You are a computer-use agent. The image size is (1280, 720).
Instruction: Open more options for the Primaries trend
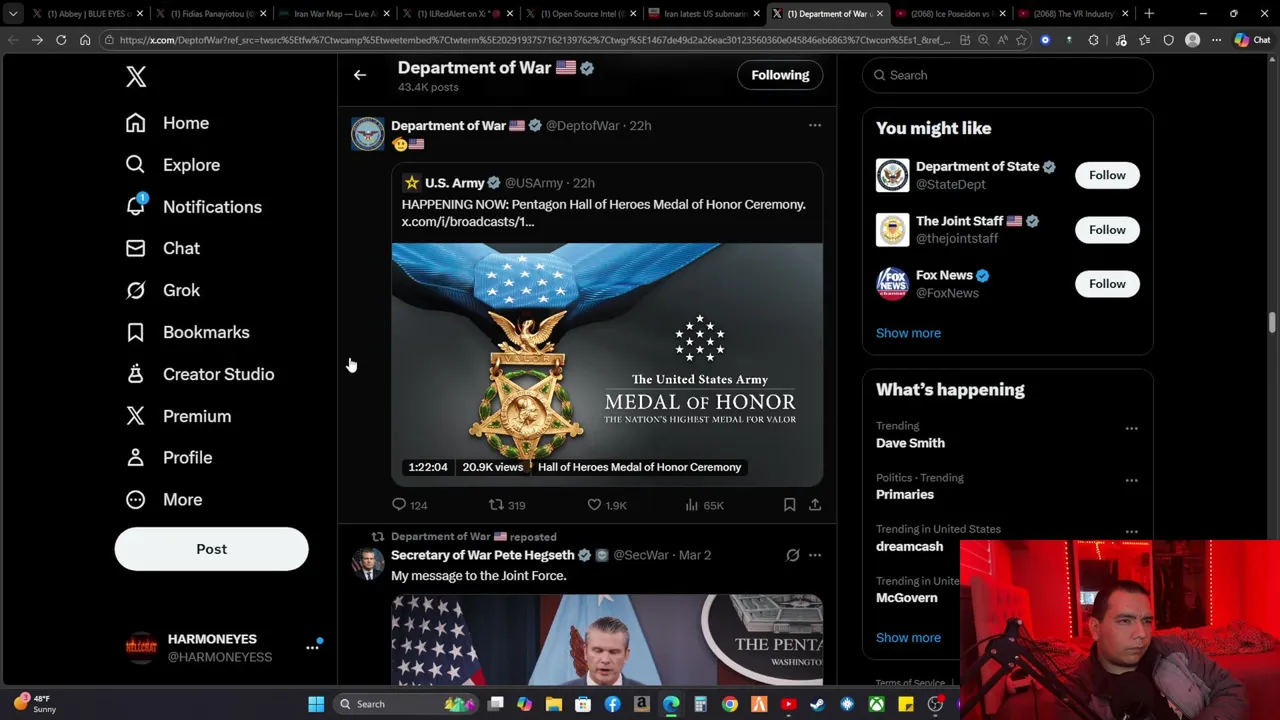tap(1131, 480)
